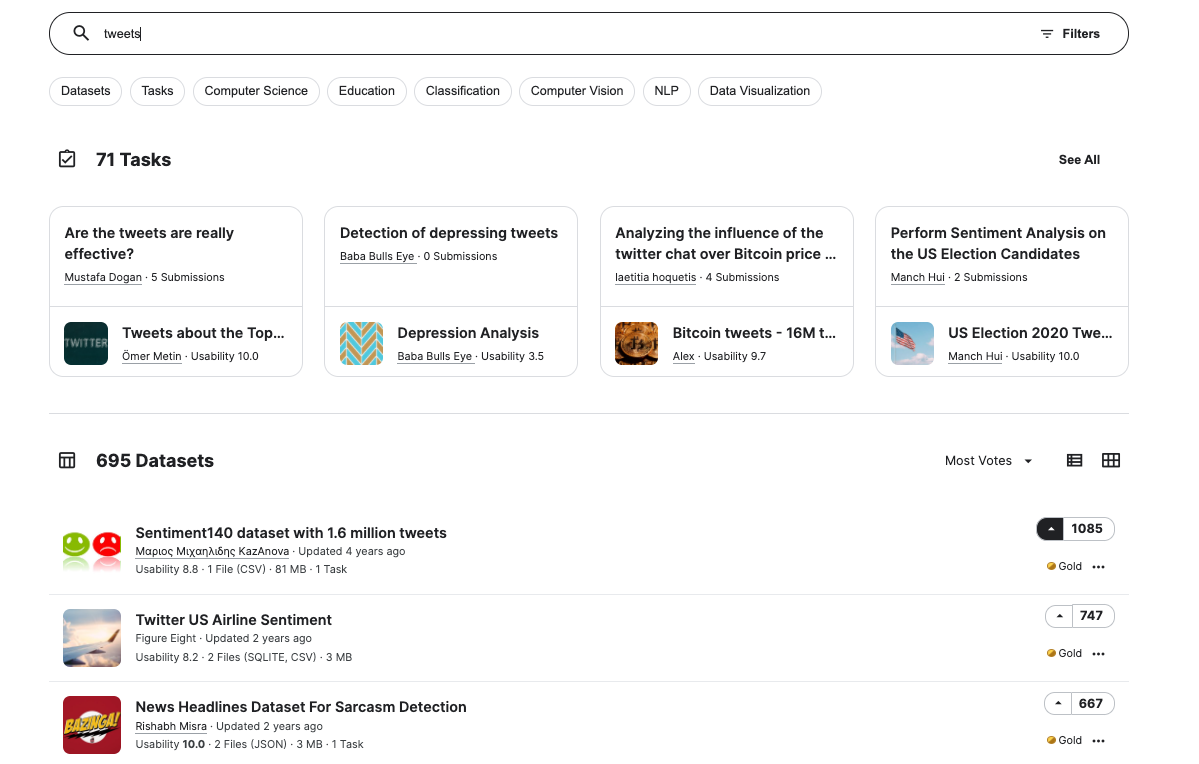This screenshot has width=1199, height=764.
Task: Visit Manch Hui task author profile
Action: pos(918,278)
